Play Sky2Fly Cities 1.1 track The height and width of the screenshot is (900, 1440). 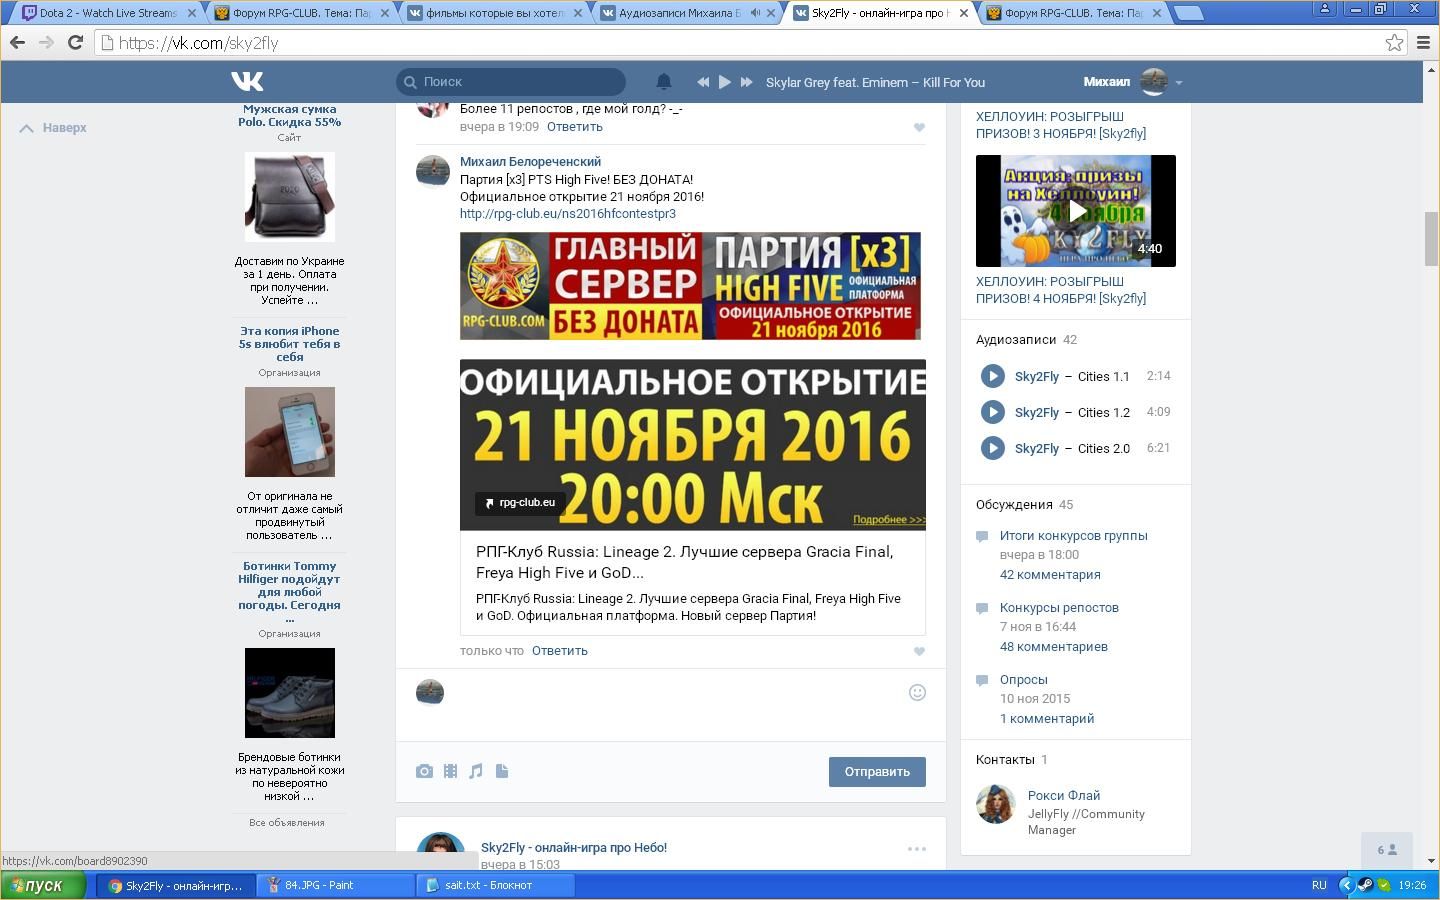992,376
